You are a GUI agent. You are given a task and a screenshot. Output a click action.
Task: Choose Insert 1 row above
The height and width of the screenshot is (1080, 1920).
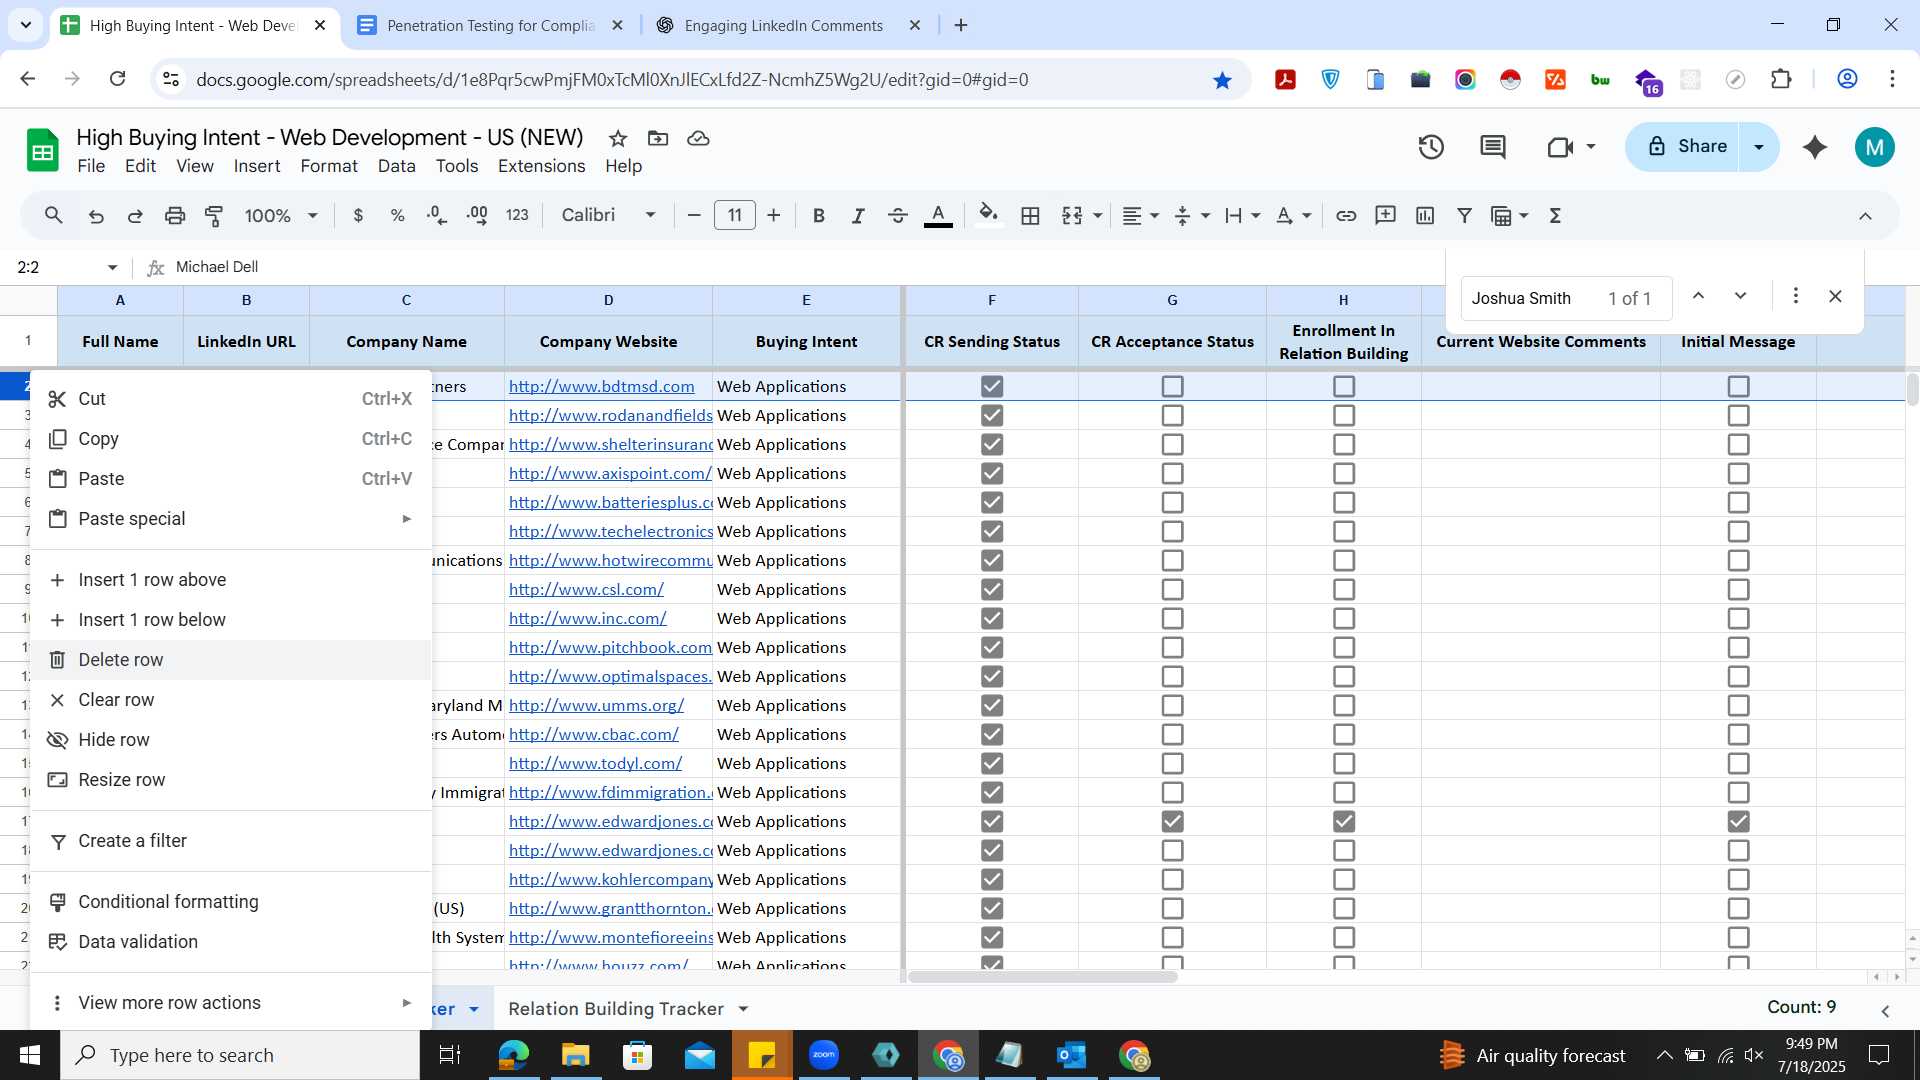[230, 580]
